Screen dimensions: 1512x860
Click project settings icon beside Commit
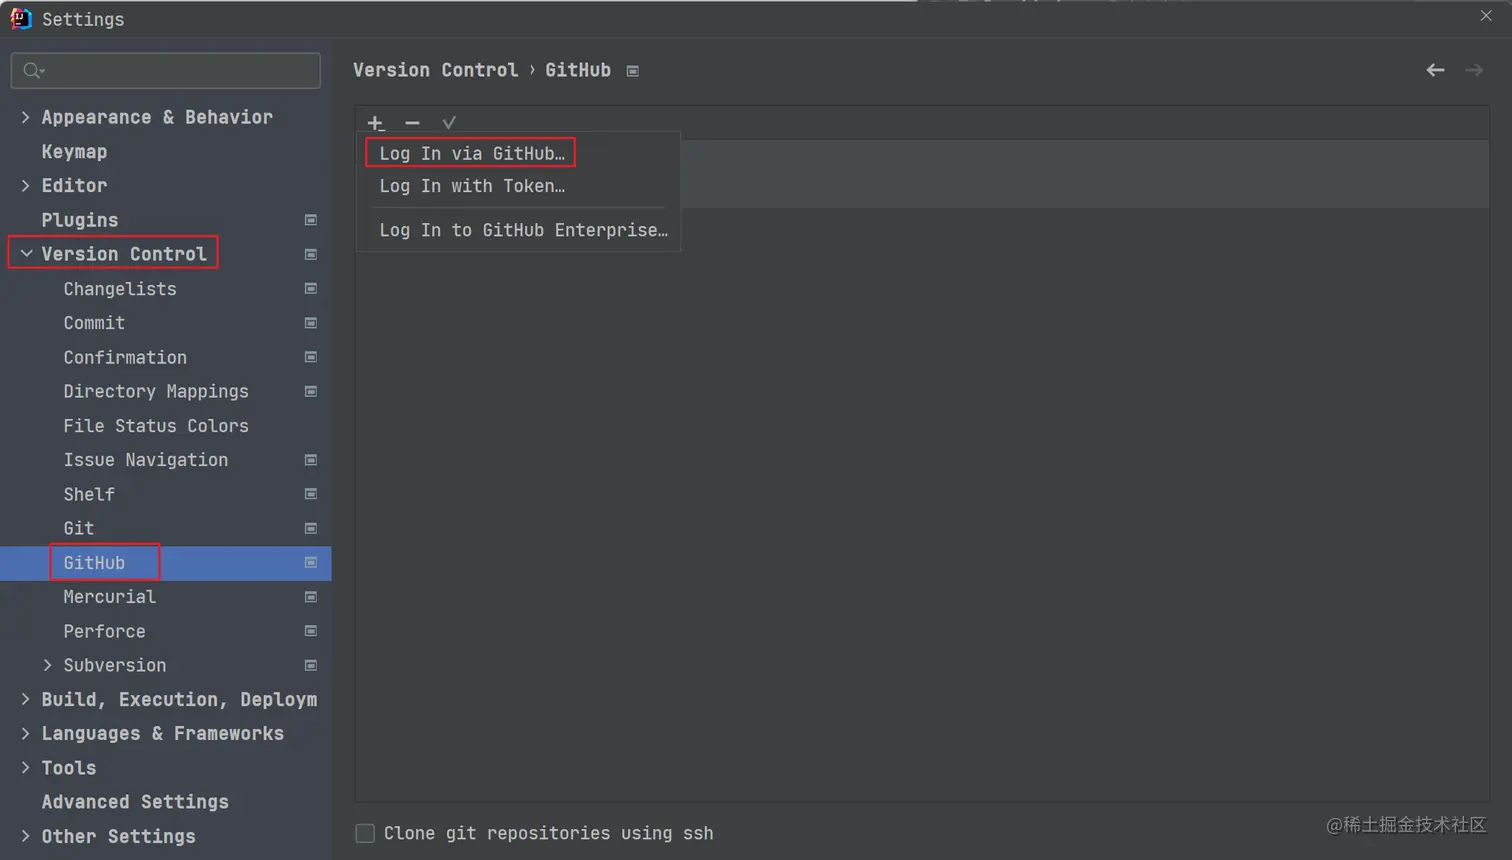[311, 323]
